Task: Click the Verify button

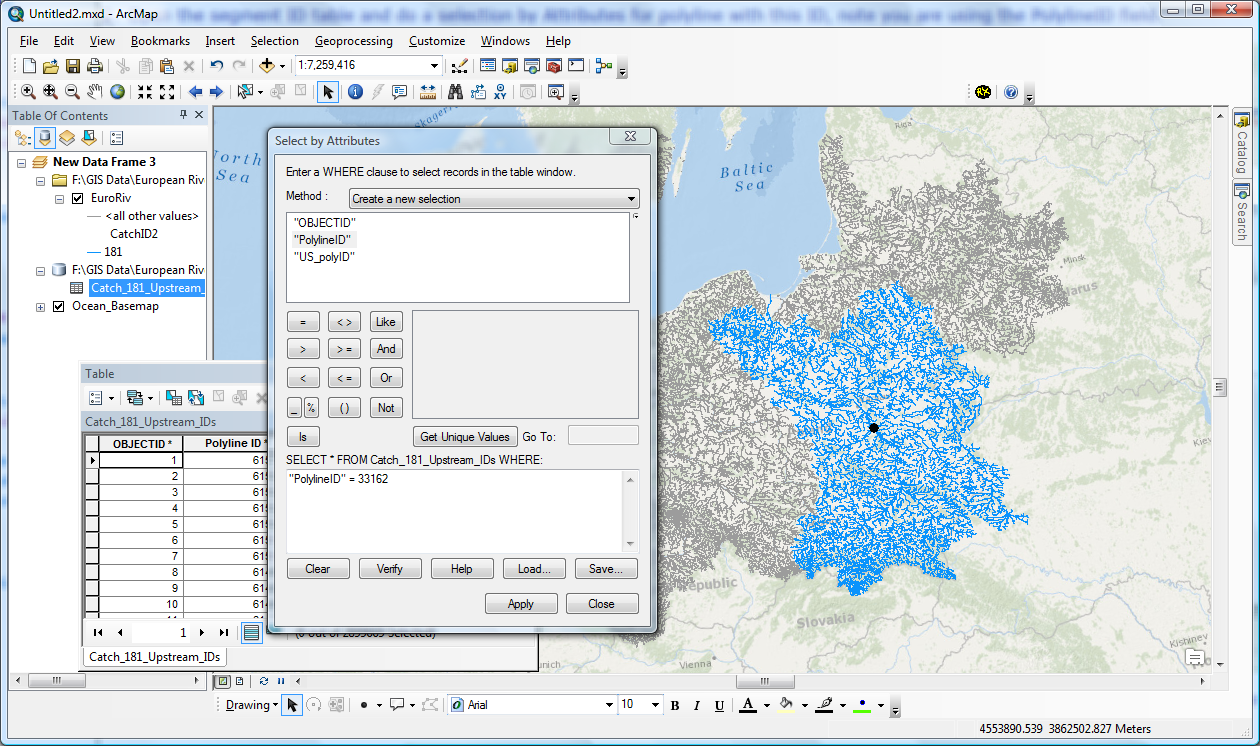Action: (390, 568)
